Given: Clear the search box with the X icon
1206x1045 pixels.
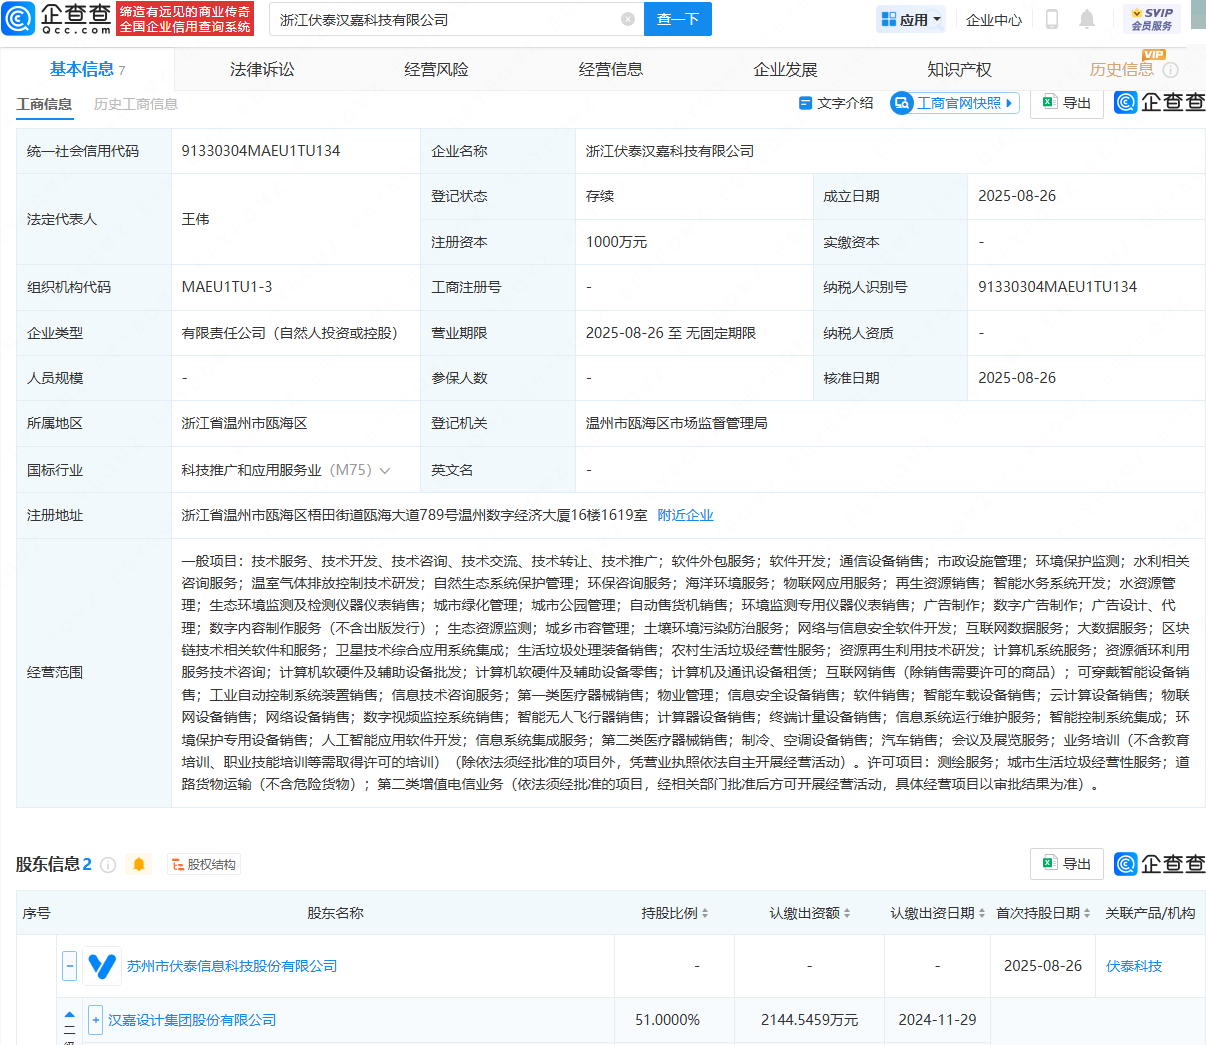Looking at the screenshot, I should coord(627,19).
